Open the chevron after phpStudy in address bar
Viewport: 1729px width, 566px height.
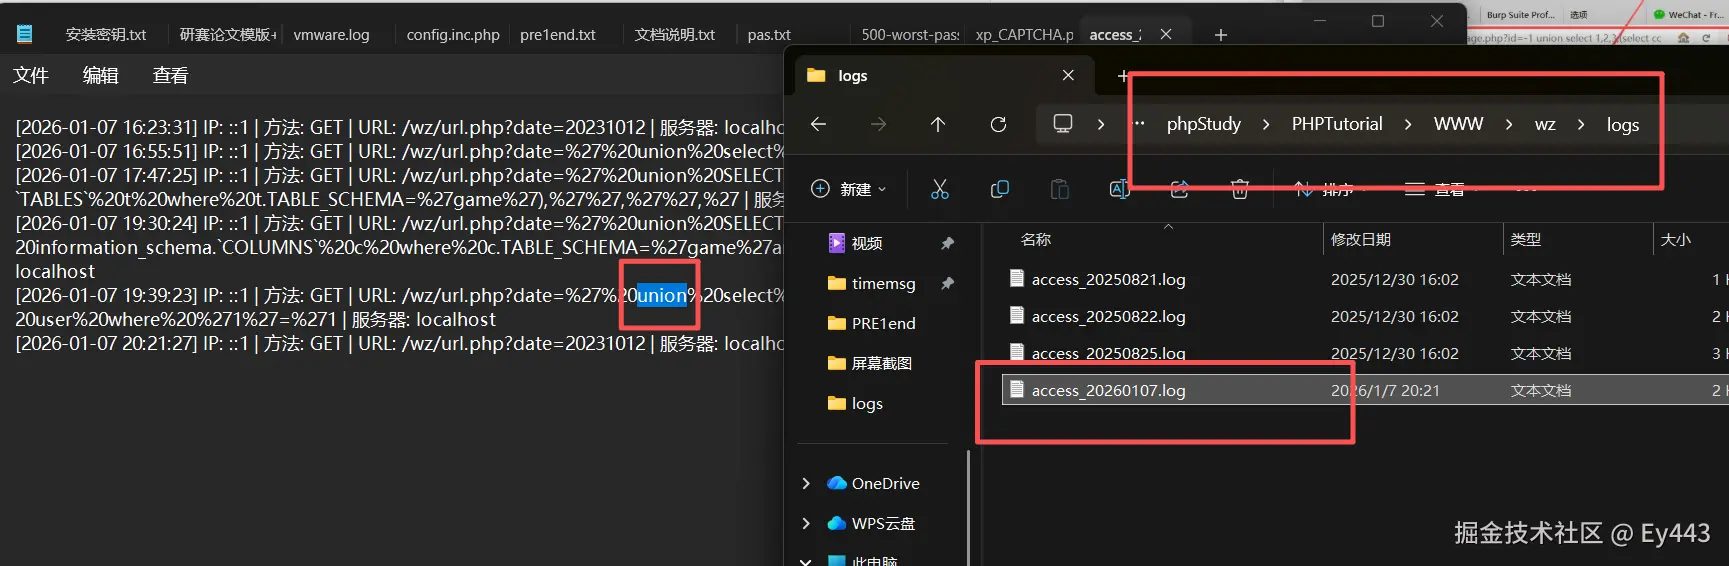[1266, 124]
